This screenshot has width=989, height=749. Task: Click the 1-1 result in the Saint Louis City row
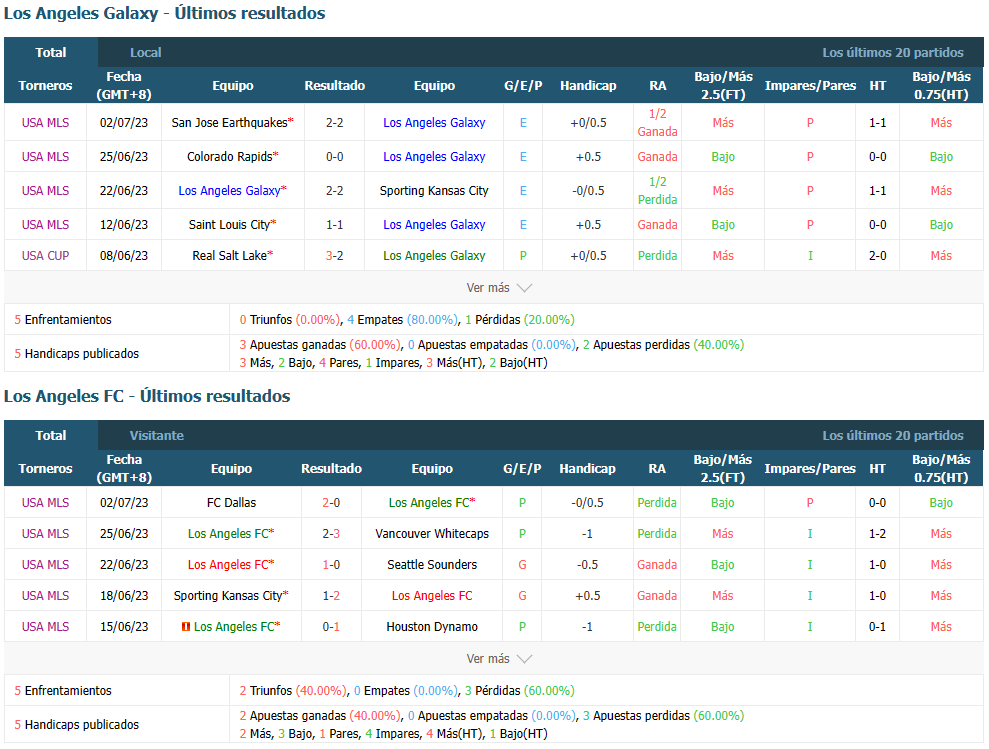coord(334,225)
